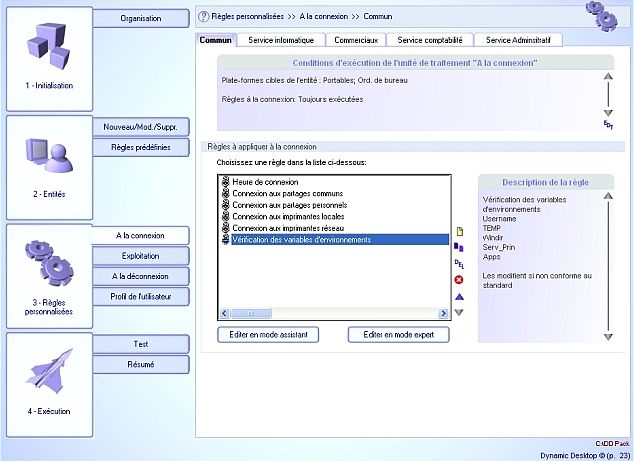This screenshot has width=634, height=461.
Task: Click icon beside Connexion aux imprimantes réseau
Action: [226, 228]
